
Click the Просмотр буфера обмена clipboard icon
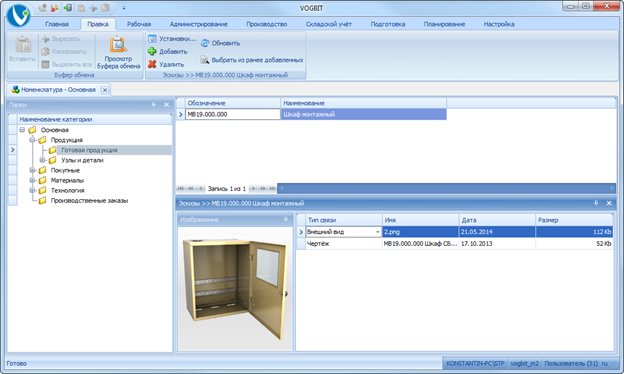[118, 45]
